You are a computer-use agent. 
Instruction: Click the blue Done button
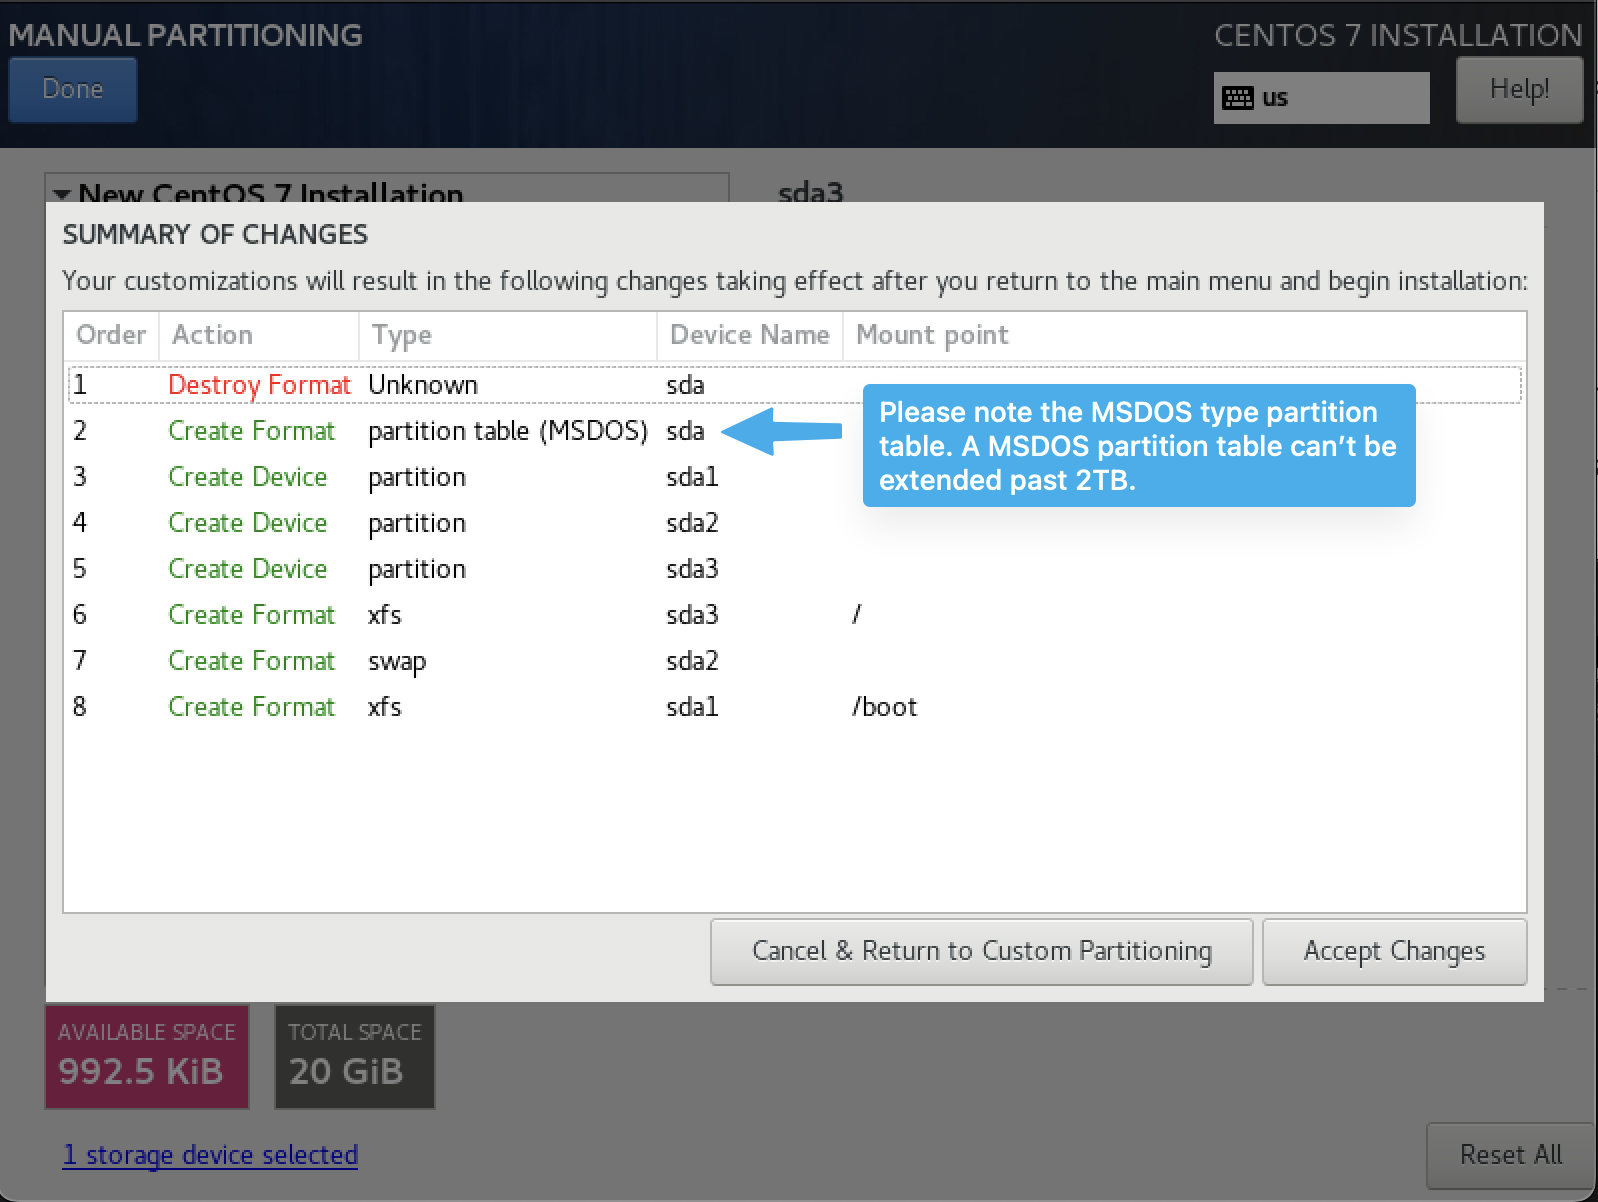coord(72,89)
